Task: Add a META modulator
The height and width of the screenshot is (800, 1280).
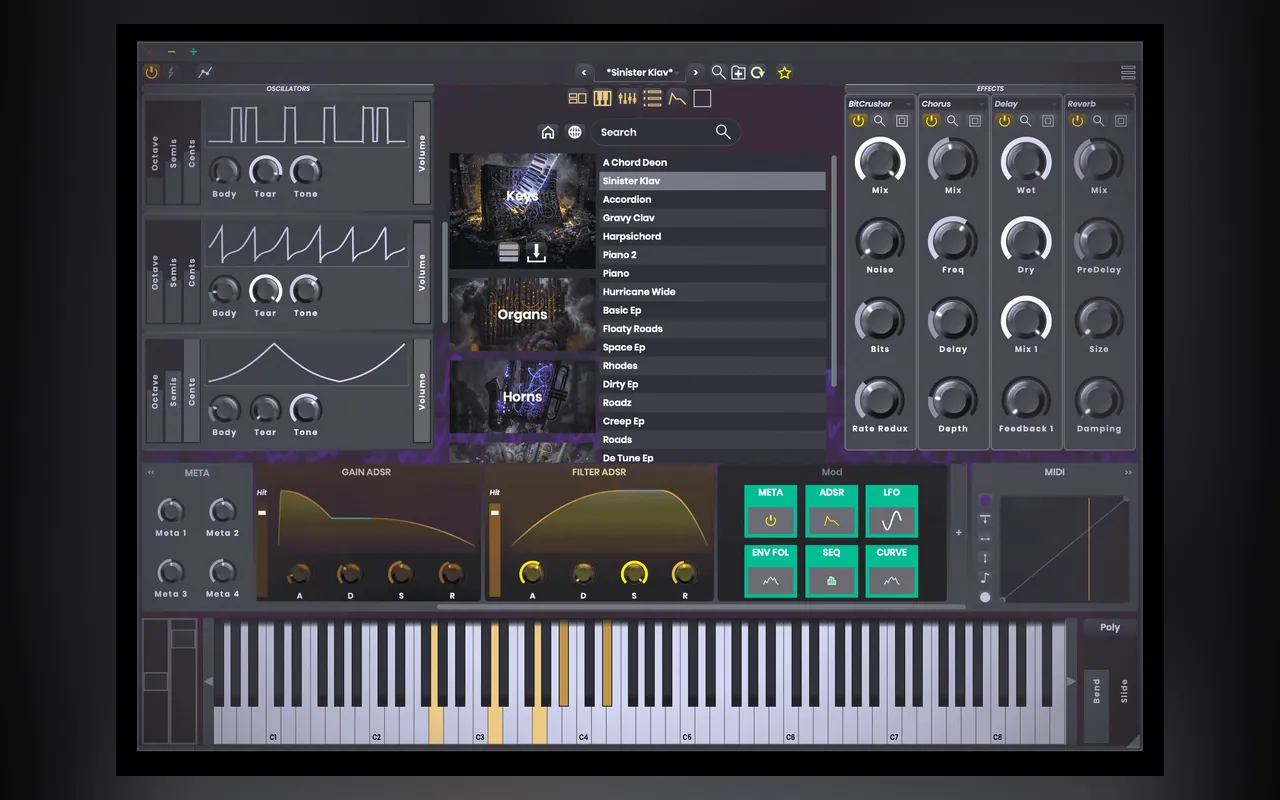Action: pyautogui.click(x=770, y=511)
